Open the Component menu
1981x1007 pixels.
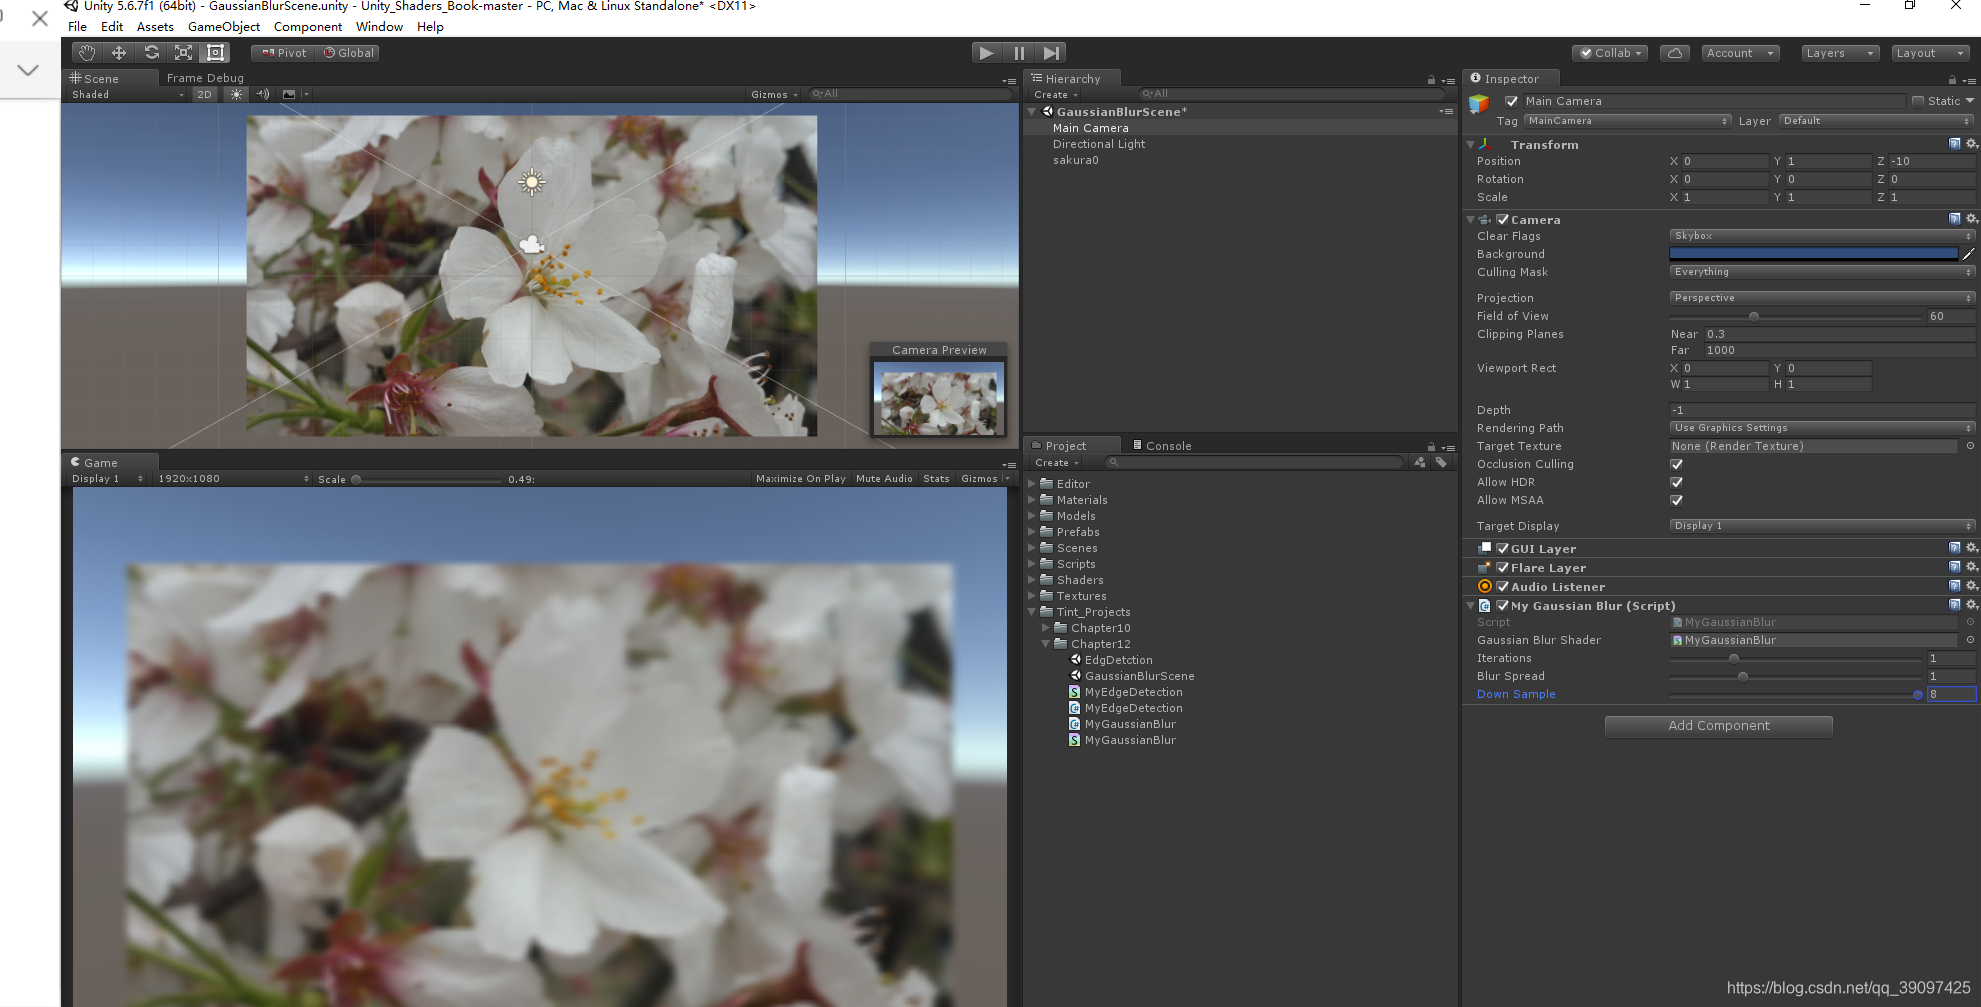coord(308,27)
